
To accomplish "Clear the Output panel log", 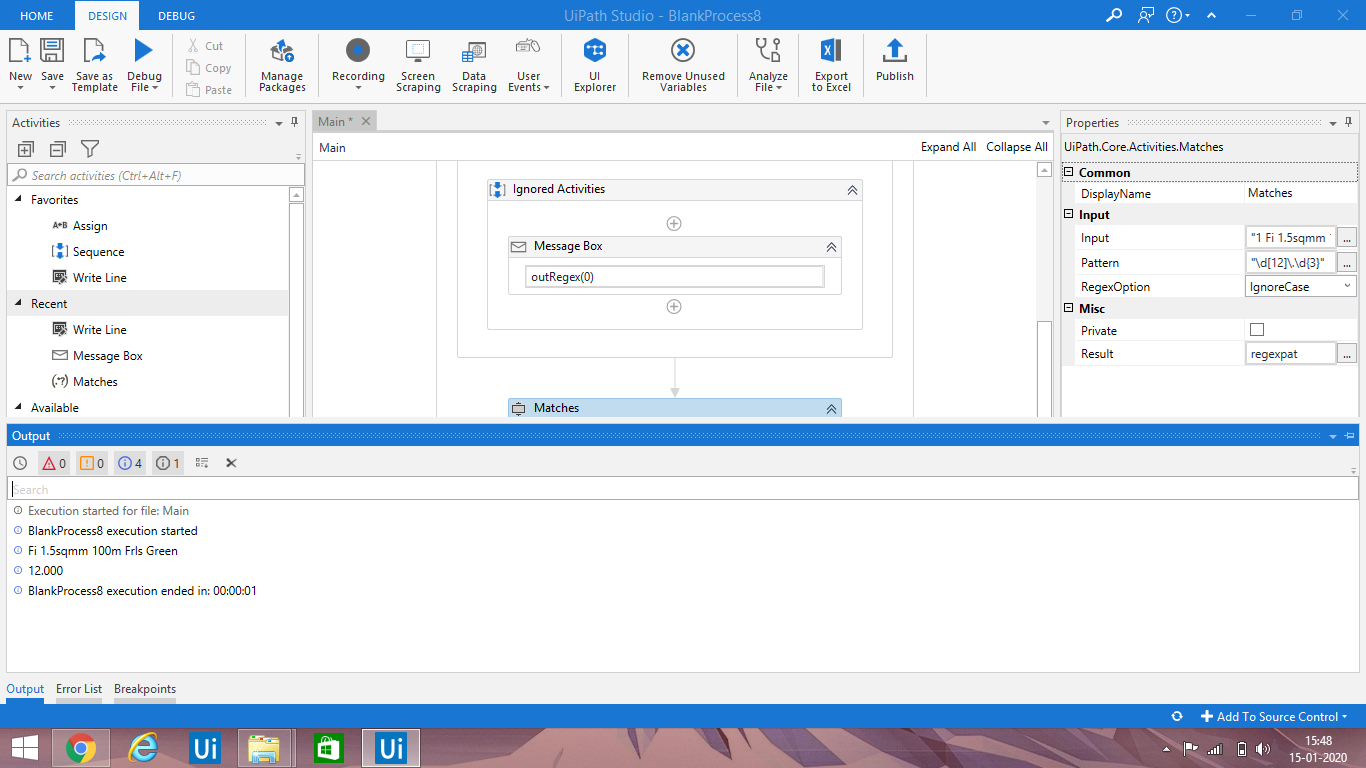I will [231, 463].
